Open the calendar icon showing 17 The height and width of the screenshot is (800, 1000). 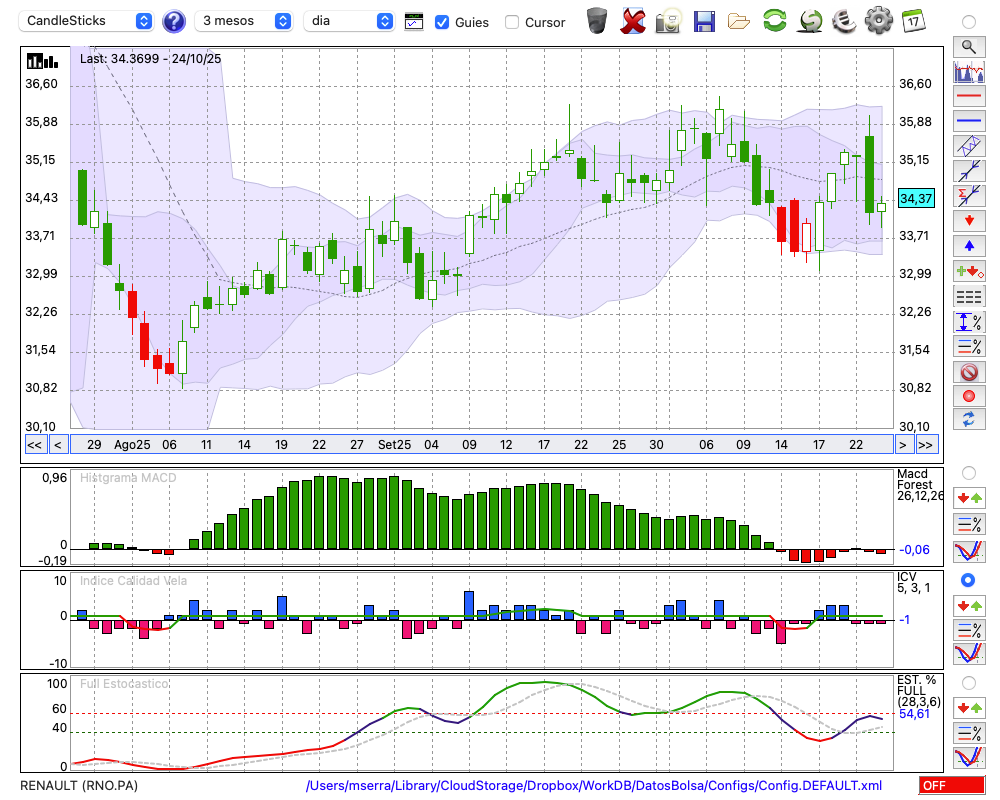913,20
